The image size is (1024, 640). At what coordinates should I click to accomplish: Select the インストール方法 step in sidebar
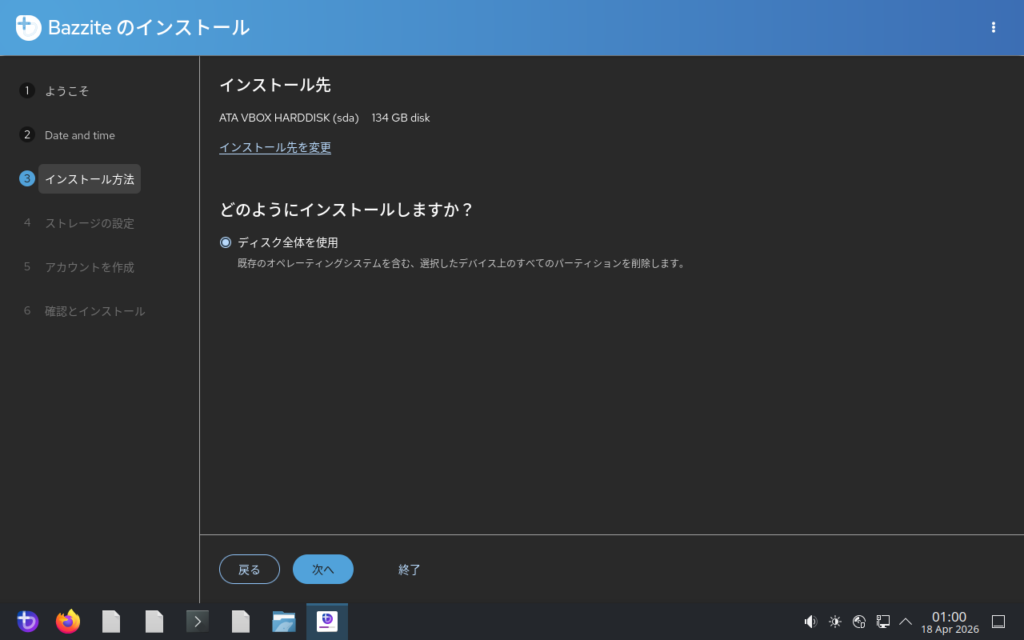tap(89, 179)
